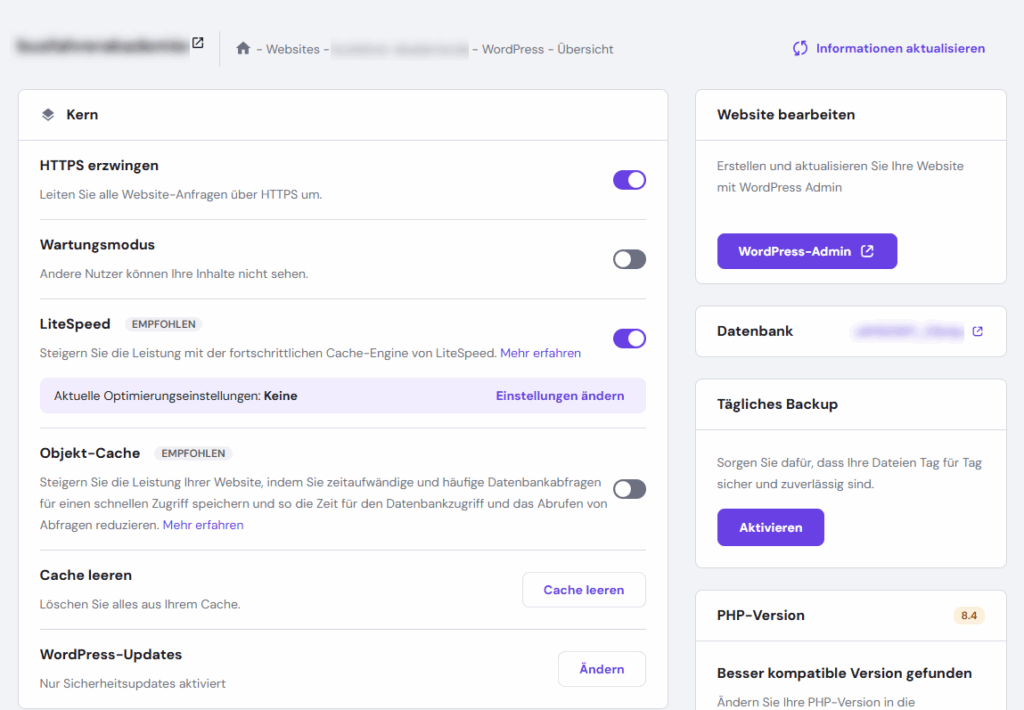Click the refresh icon next to Informationen aktualisieren
Screen dimensions: 1024x710
pyautogui.click(x=800, y=48)
